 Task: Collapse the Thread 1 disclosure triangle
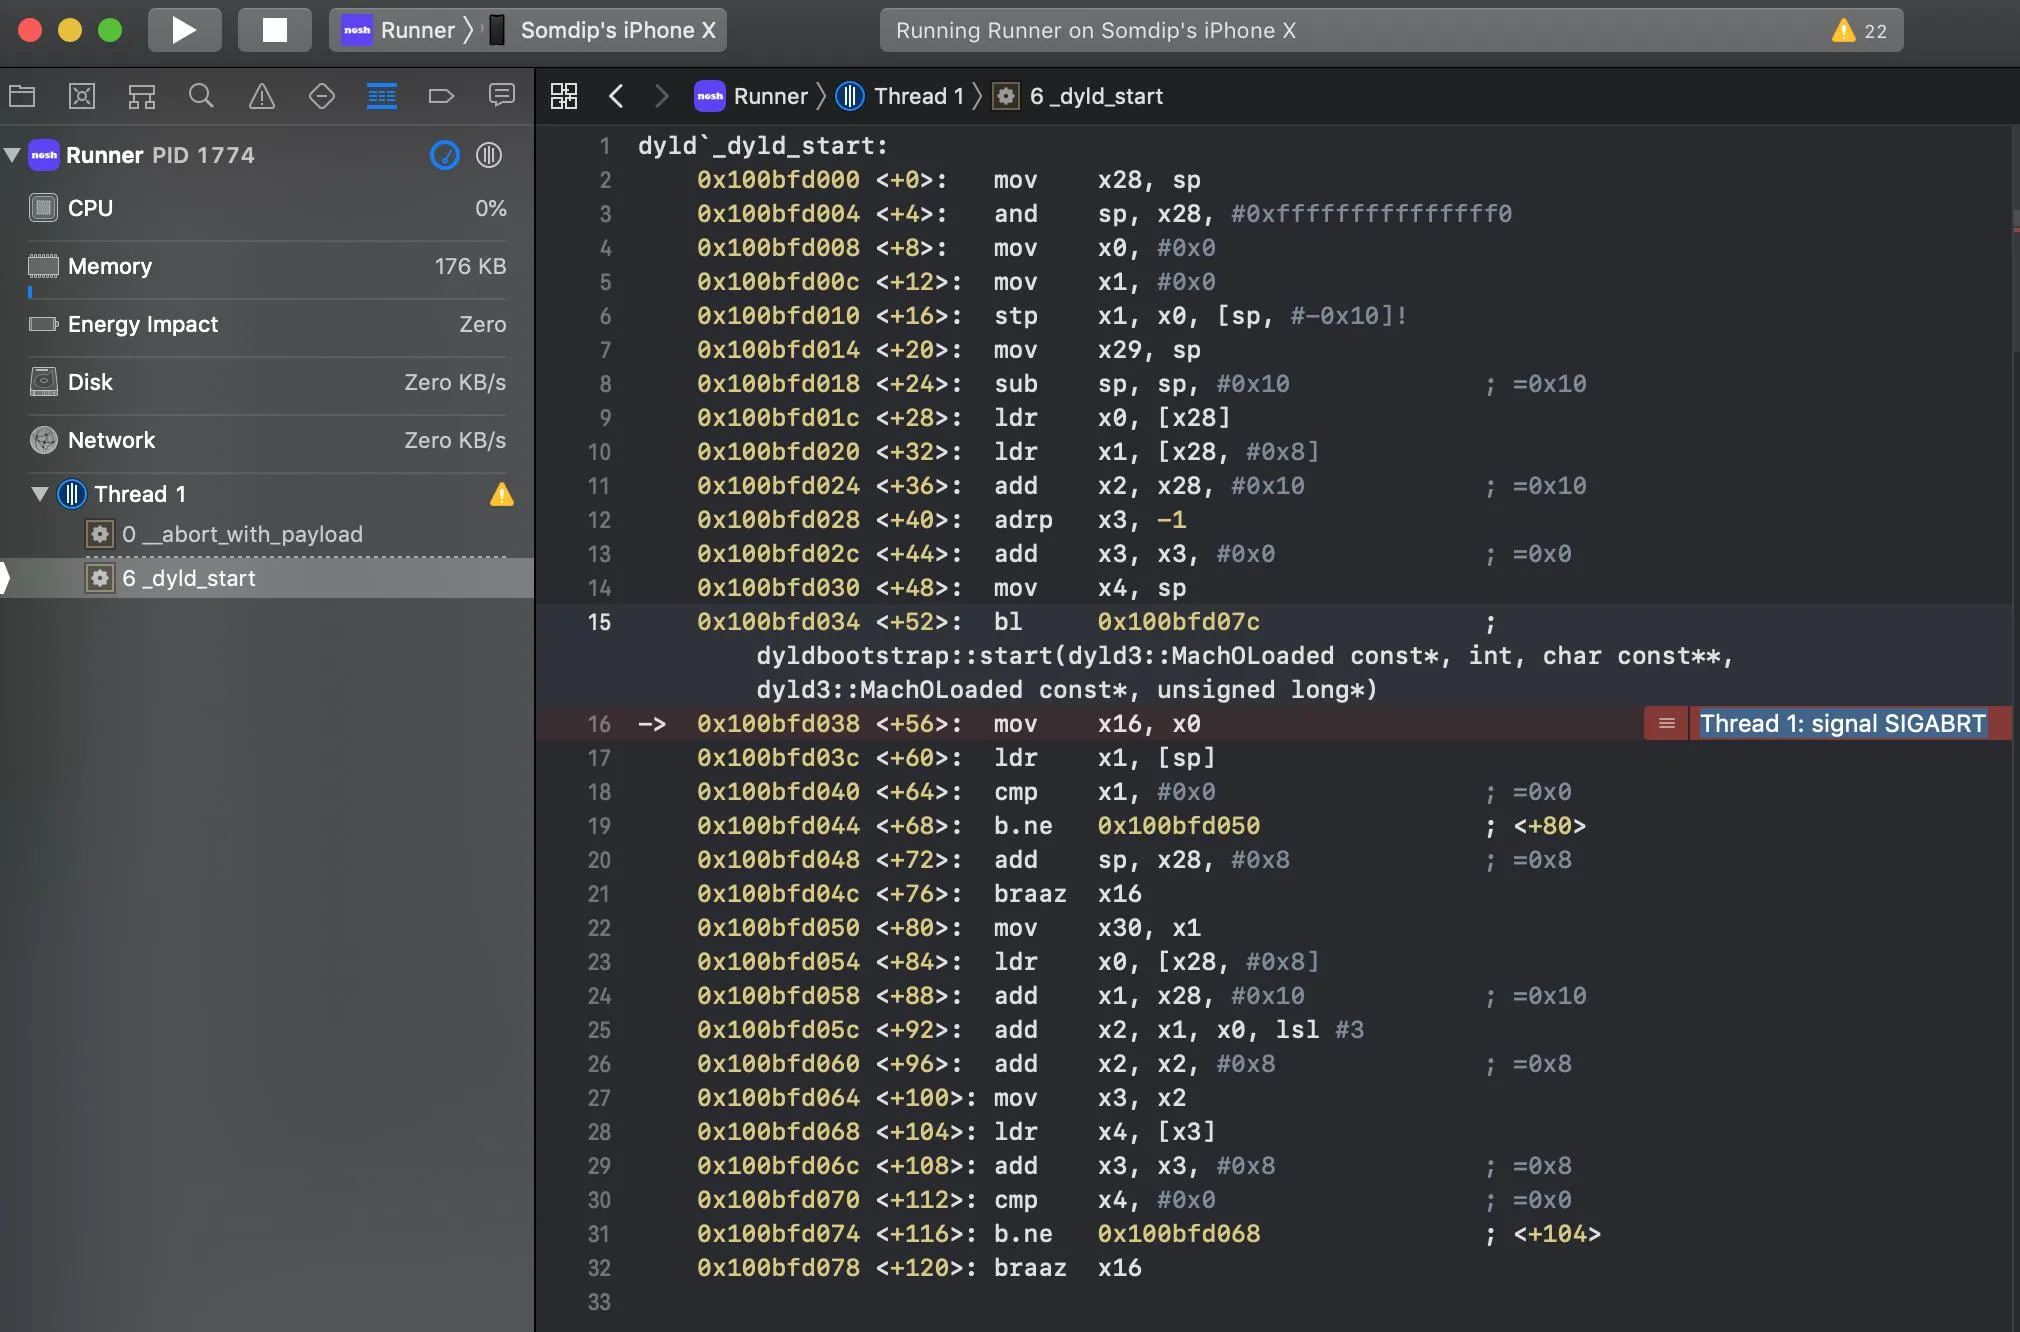(40, 494)
